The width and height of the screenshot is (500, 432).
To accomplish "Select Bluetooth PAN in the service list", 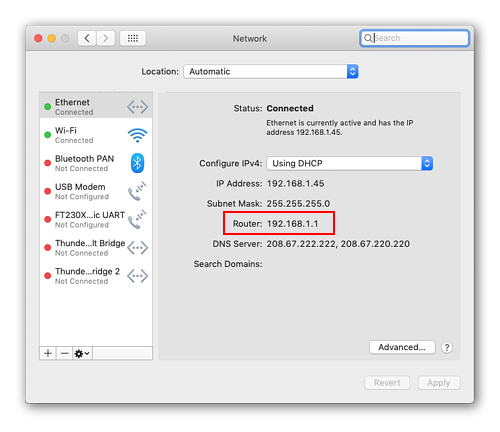I will (96, 163).
